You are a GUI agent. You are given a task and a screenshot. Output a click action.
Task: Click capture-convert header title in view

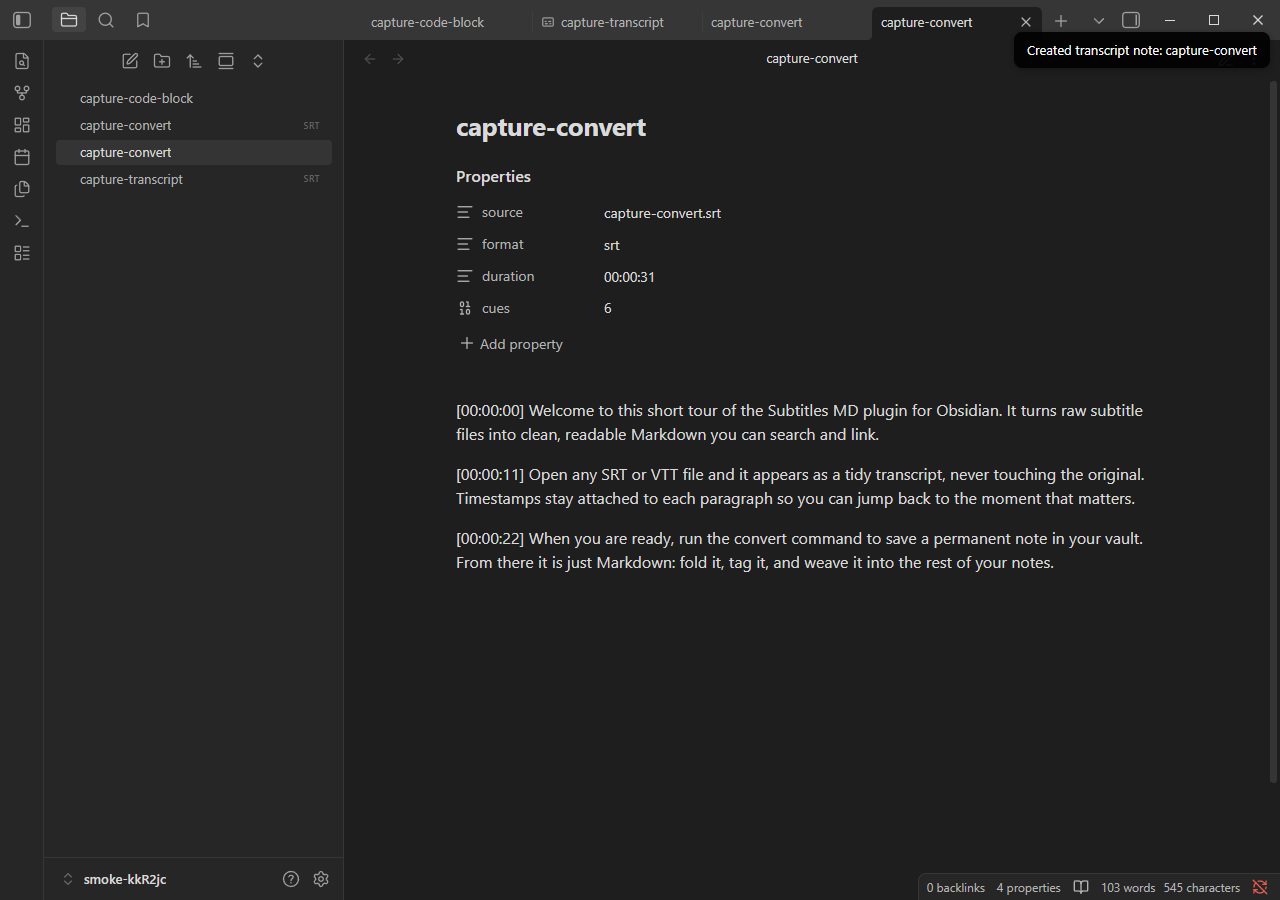pyautogui.click(x=812, y=59)
